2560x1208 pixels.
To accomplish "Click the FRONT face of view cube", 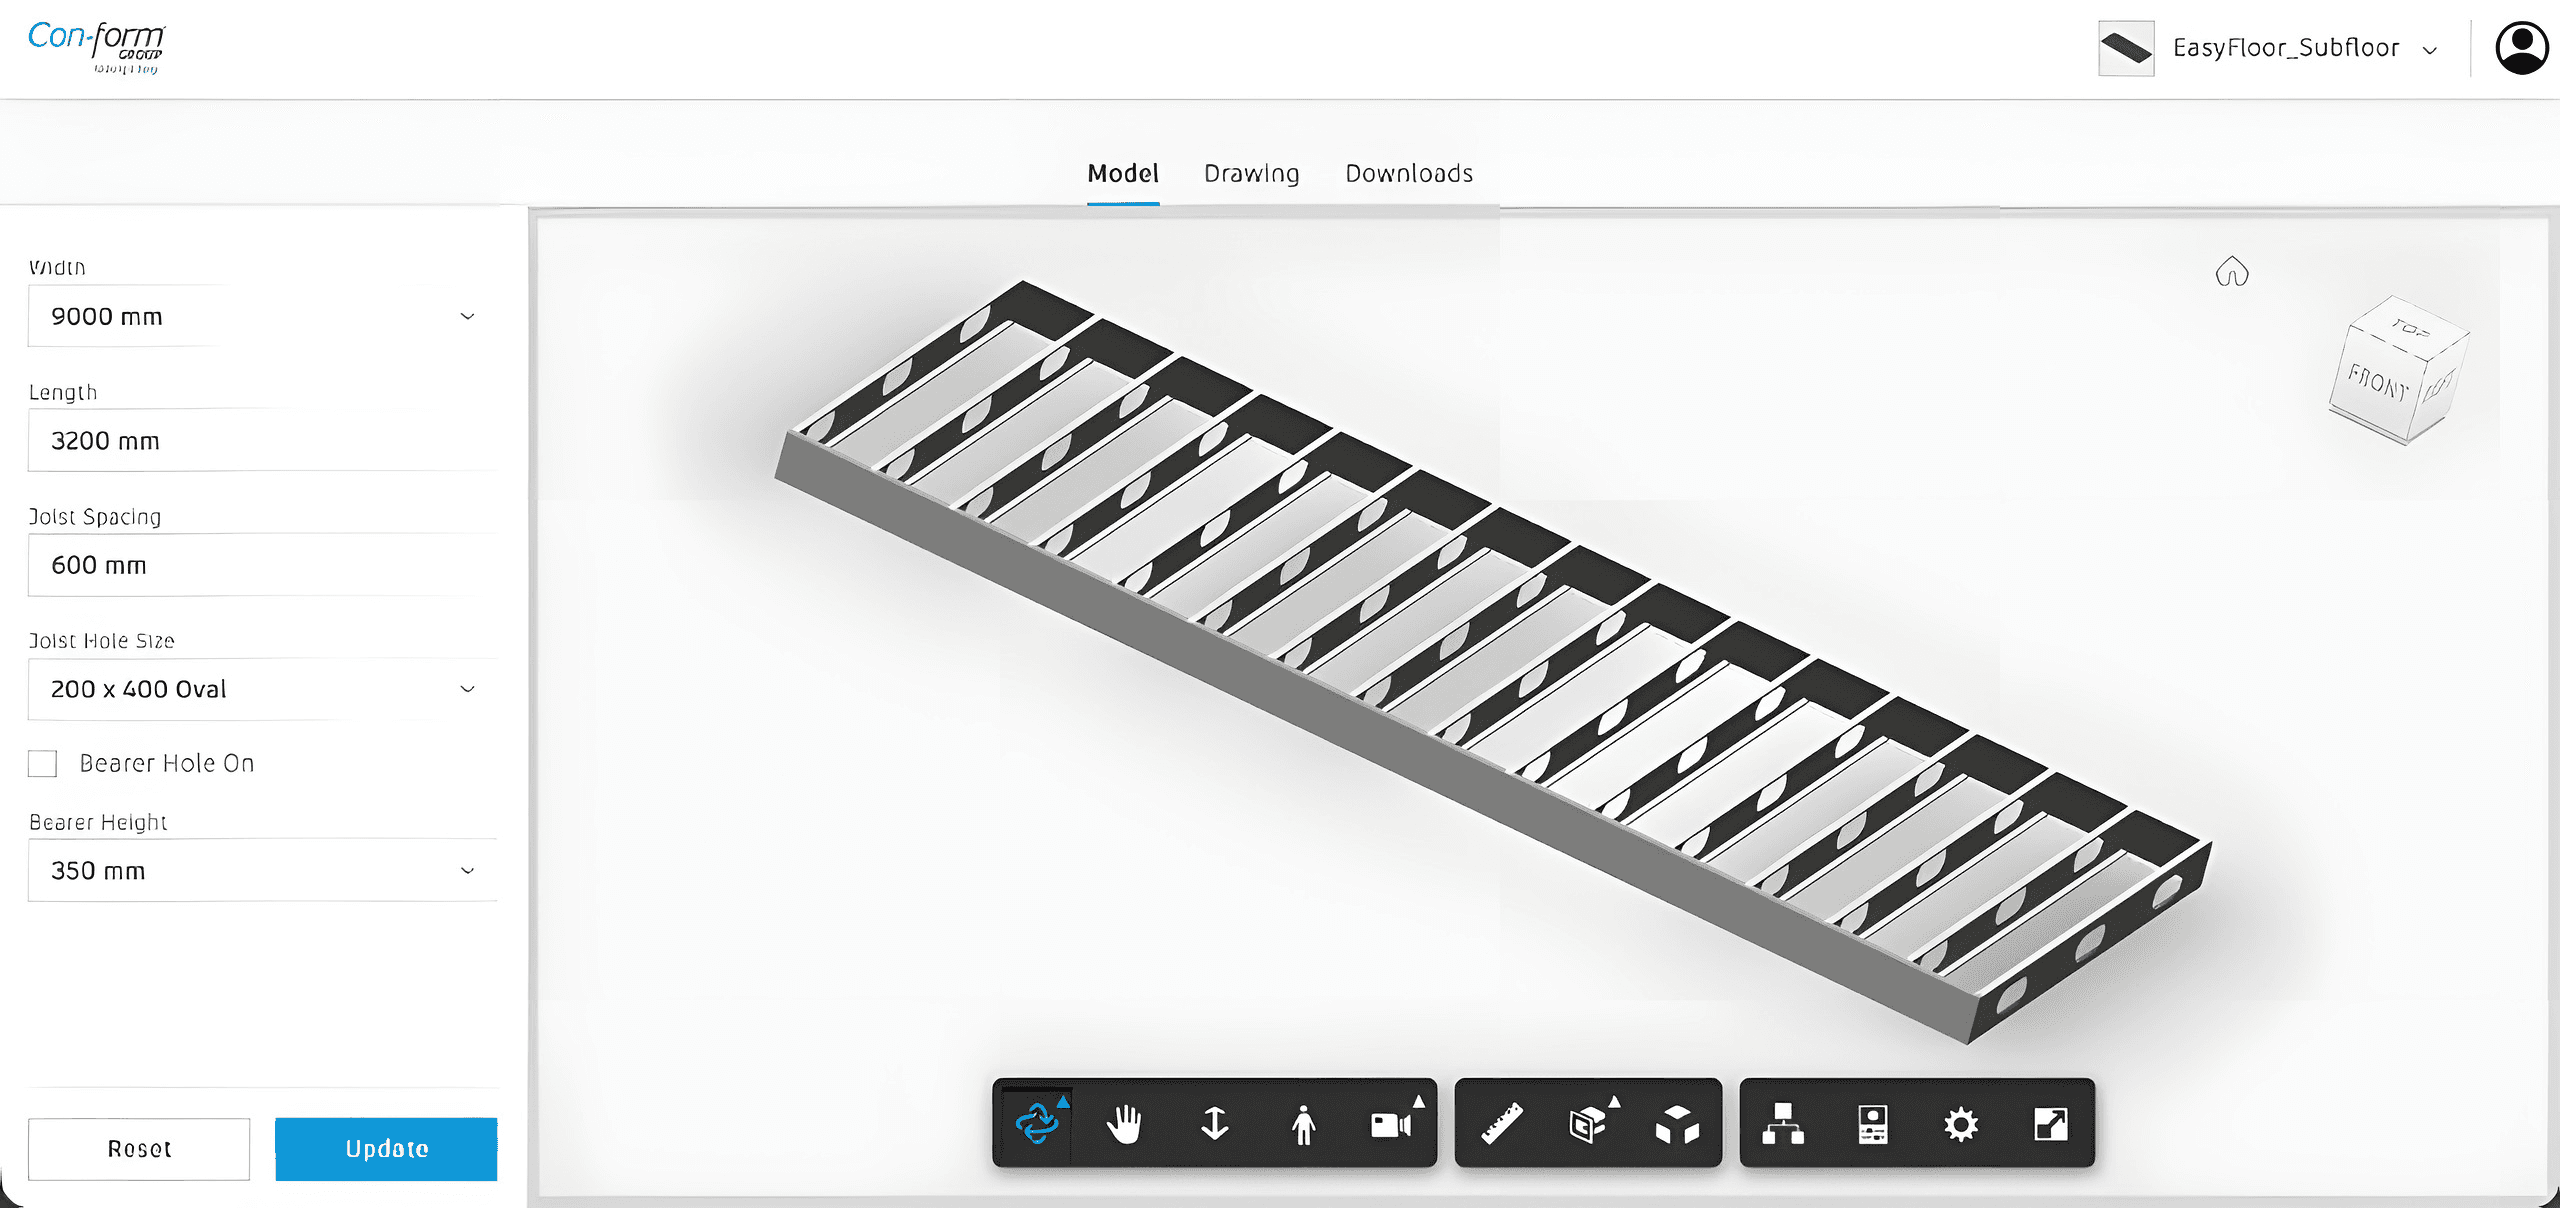I will coord(2378,383).
